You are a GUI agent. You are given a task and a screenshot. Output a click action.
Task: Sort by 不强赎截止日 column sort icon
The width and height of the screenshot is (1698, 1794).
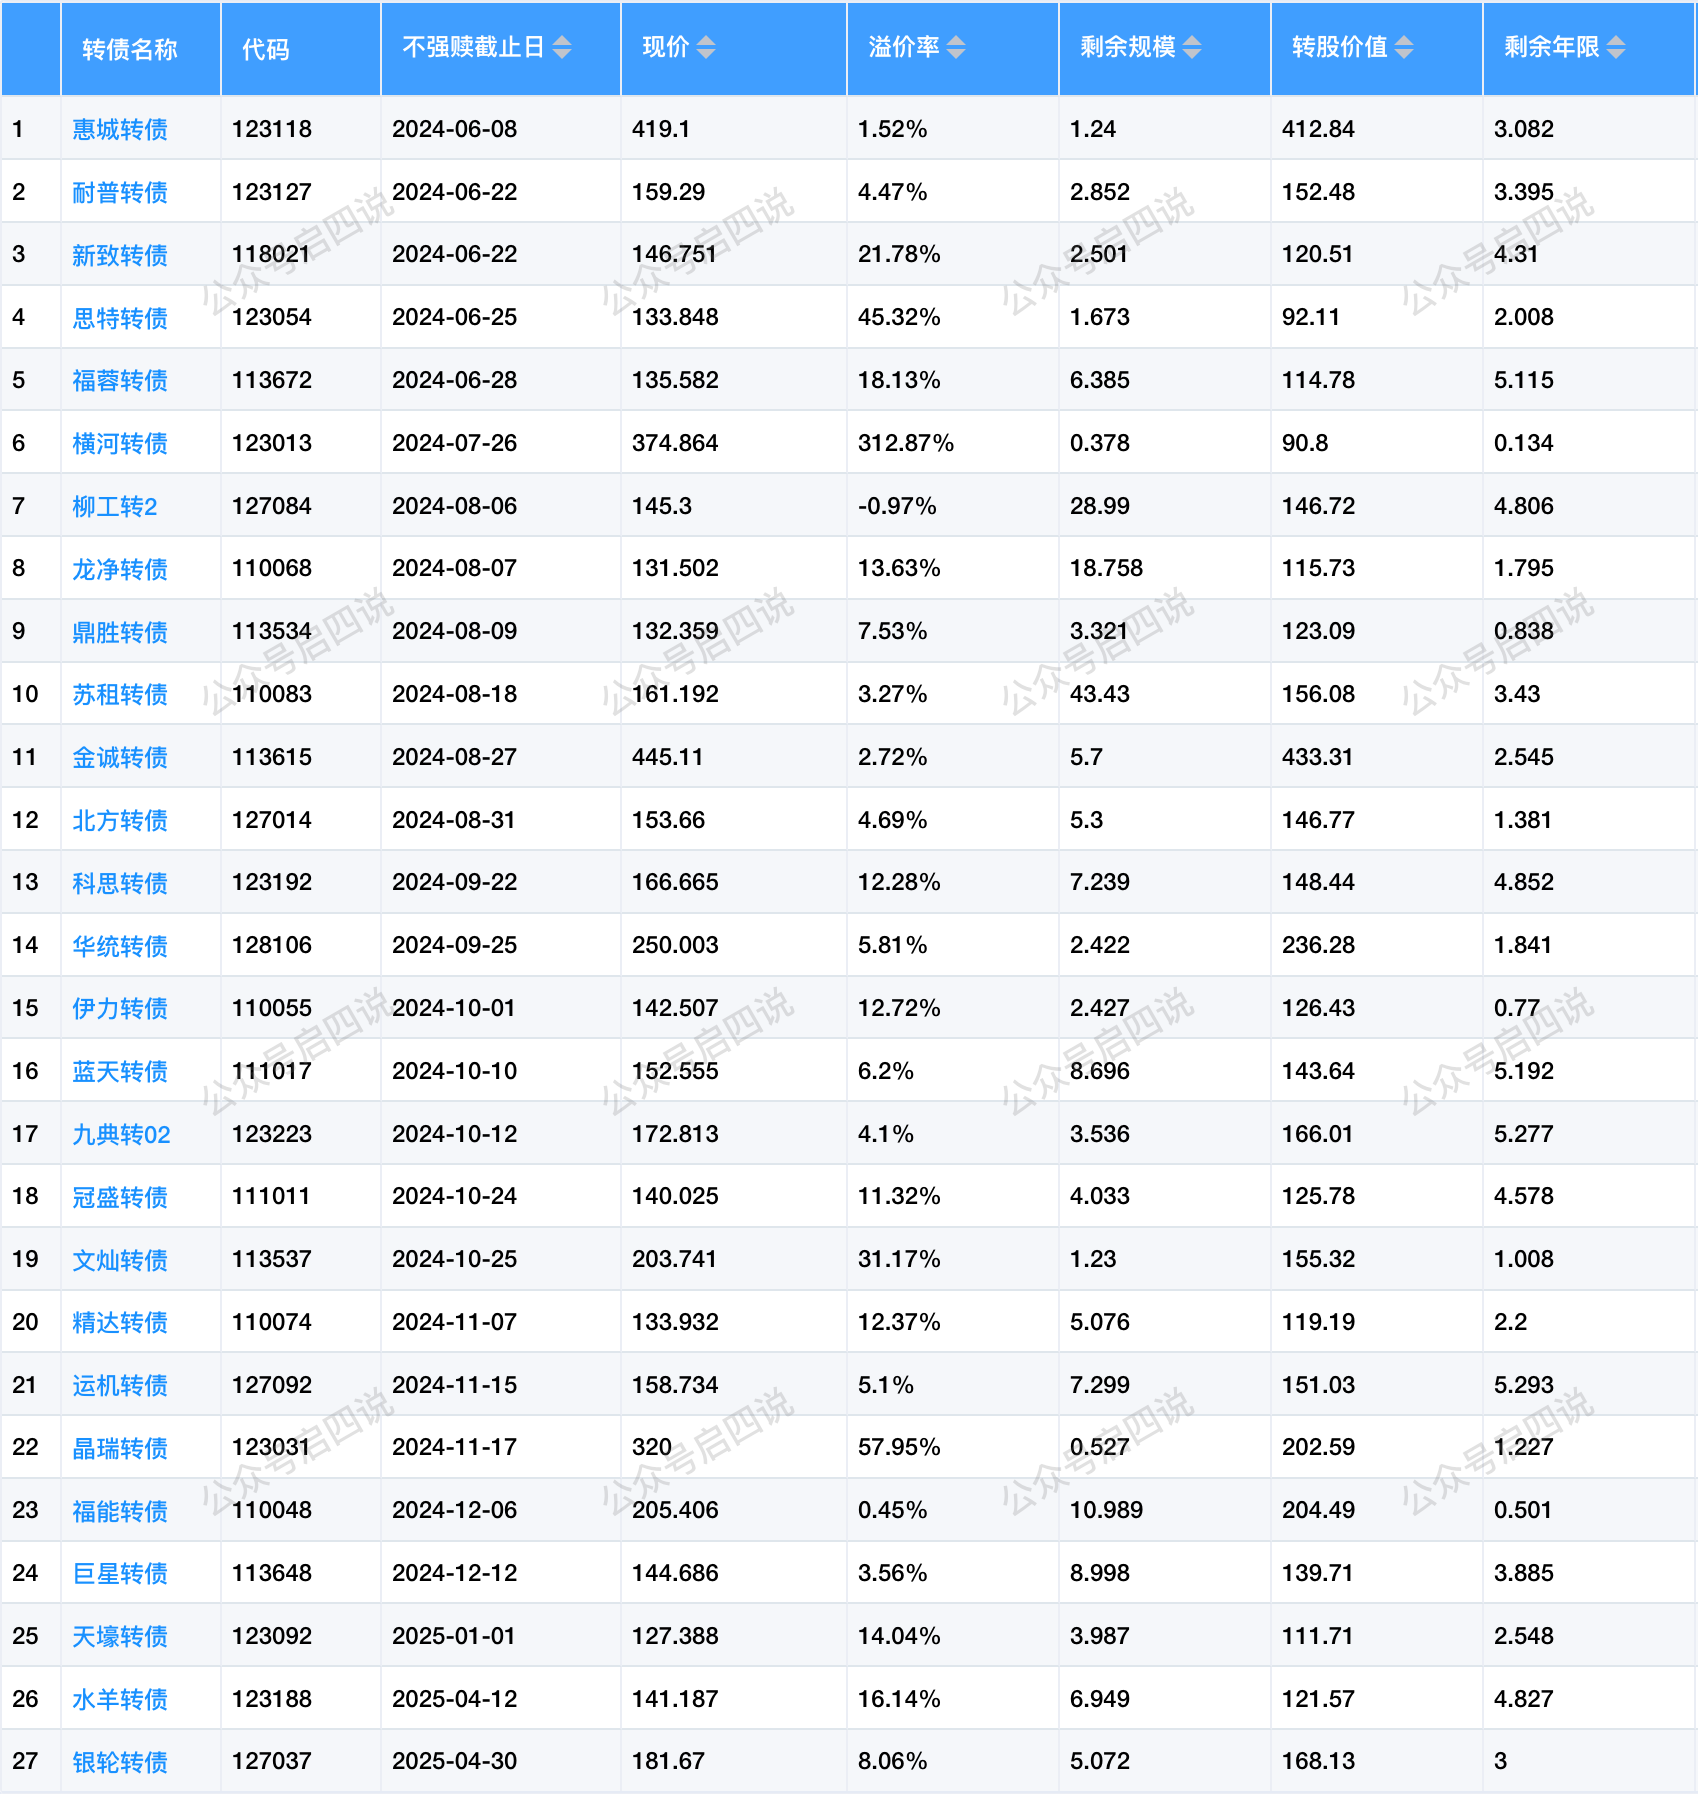tap(562, 47)
